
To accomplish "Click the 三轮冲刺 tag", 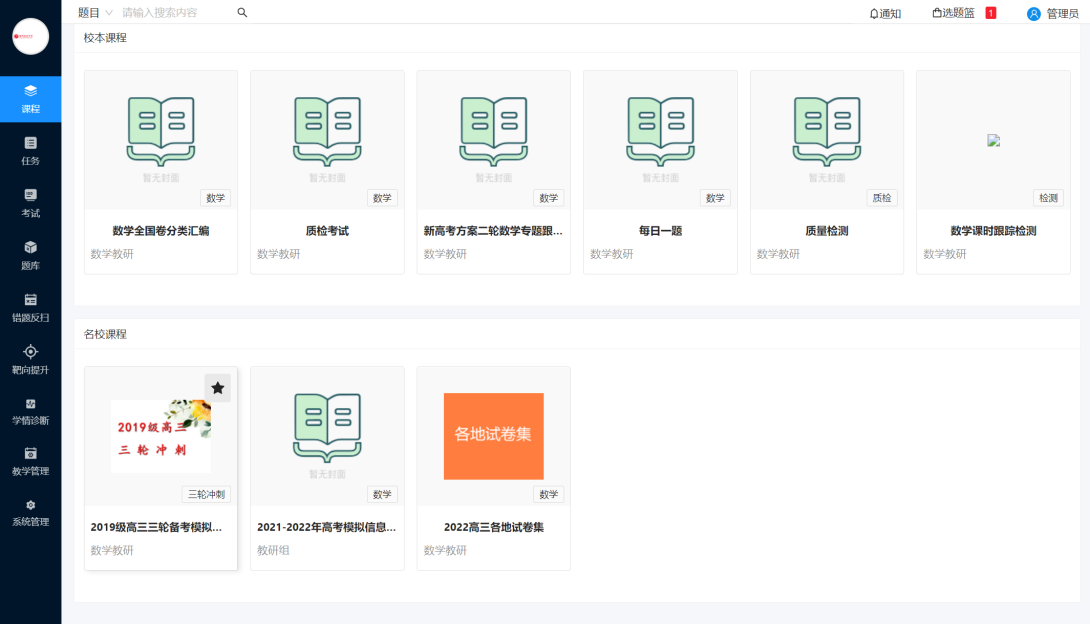I will pyautogui.click(x=206, y=494).
